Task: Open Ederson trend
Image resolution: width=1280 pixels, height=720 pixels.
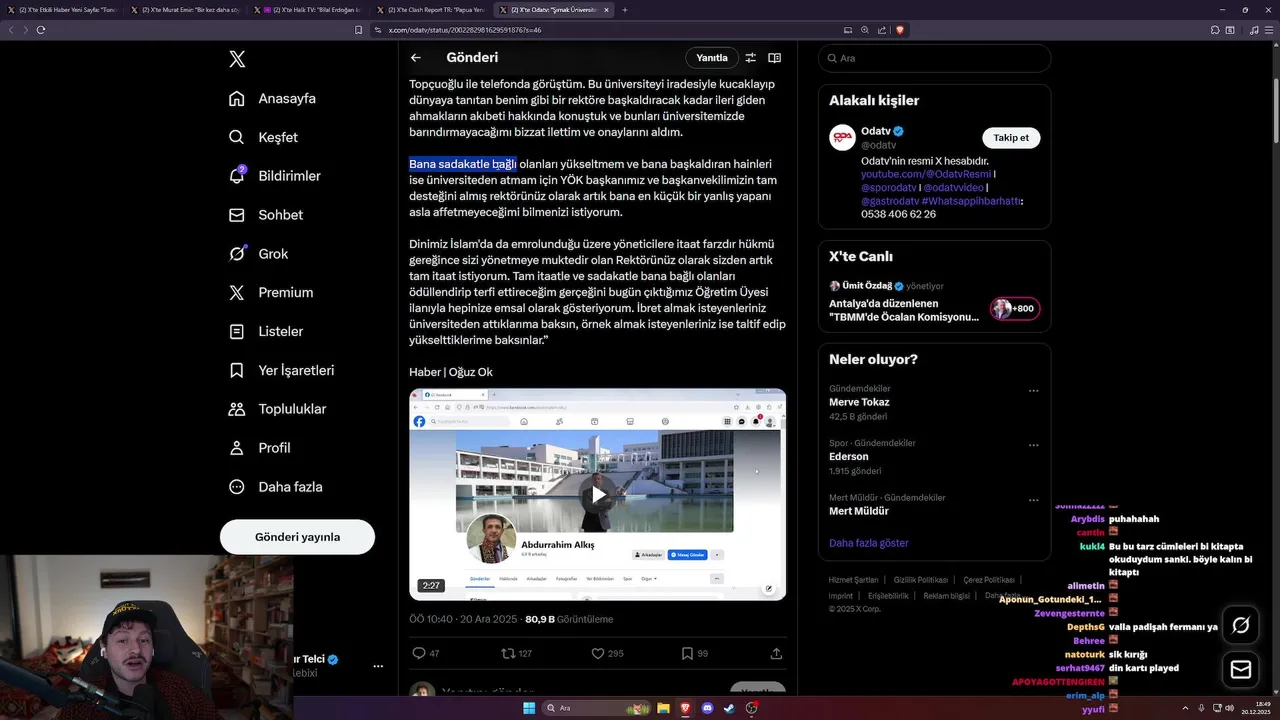Action: tap(848, 457)
